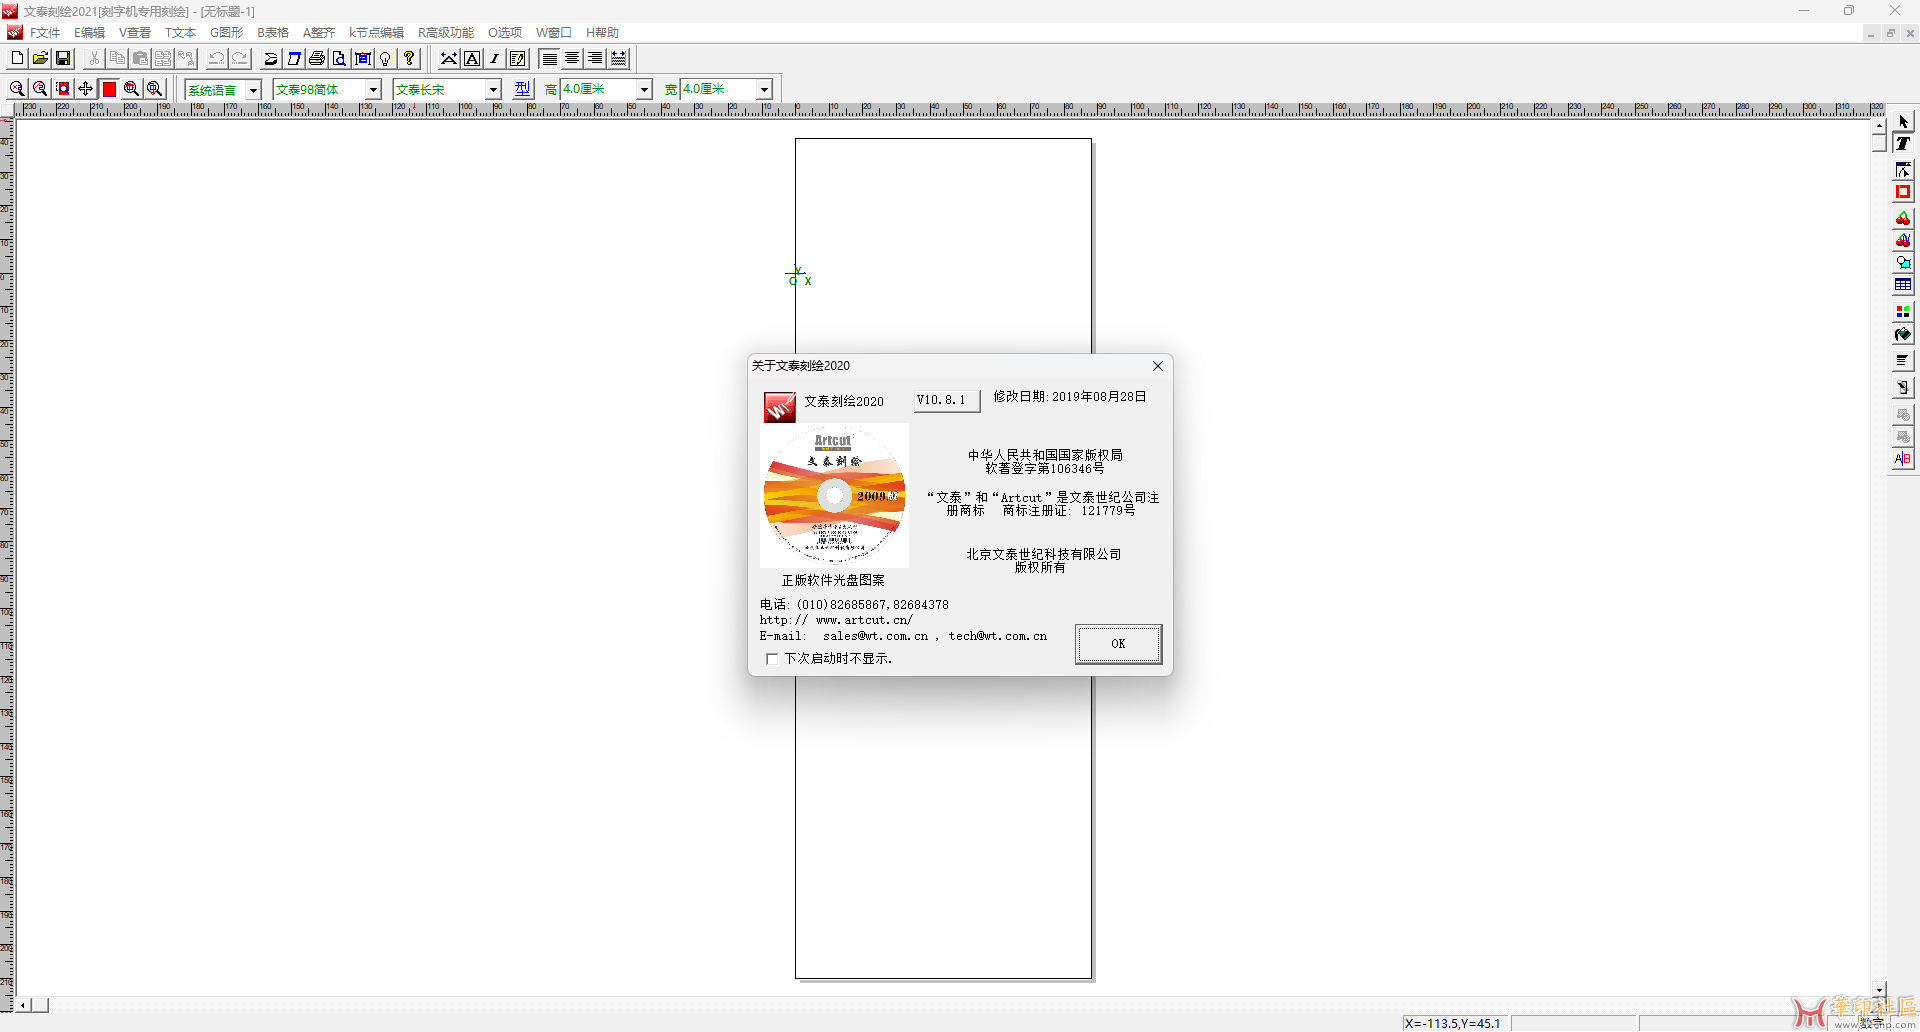Click the red square fill swatch
The height and width of the screenshot is (1032, 1920).
click(109, 89)
